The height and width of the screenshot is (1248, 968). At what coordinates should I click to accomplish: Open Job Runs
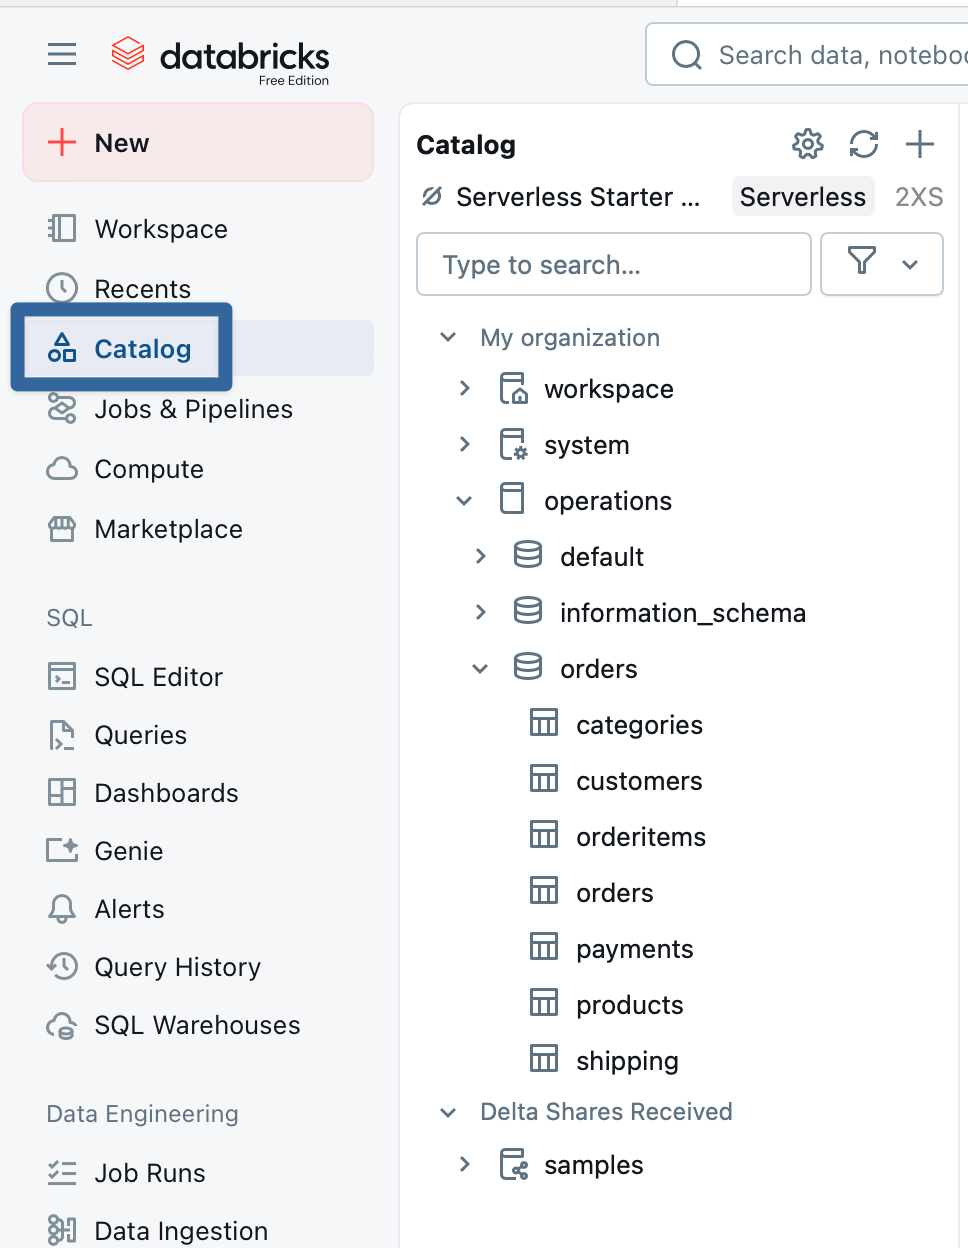click(150, 1173)
